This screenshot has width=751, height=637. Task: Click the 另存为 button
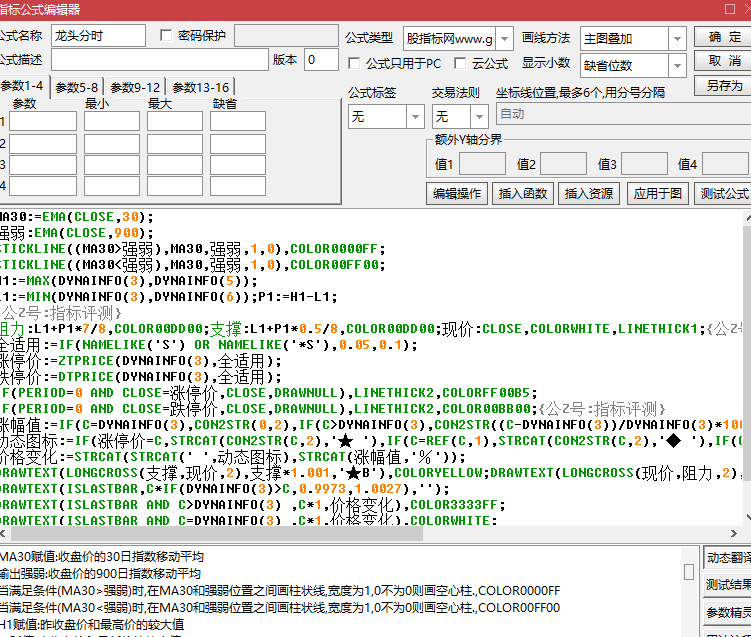click(723, 86)
